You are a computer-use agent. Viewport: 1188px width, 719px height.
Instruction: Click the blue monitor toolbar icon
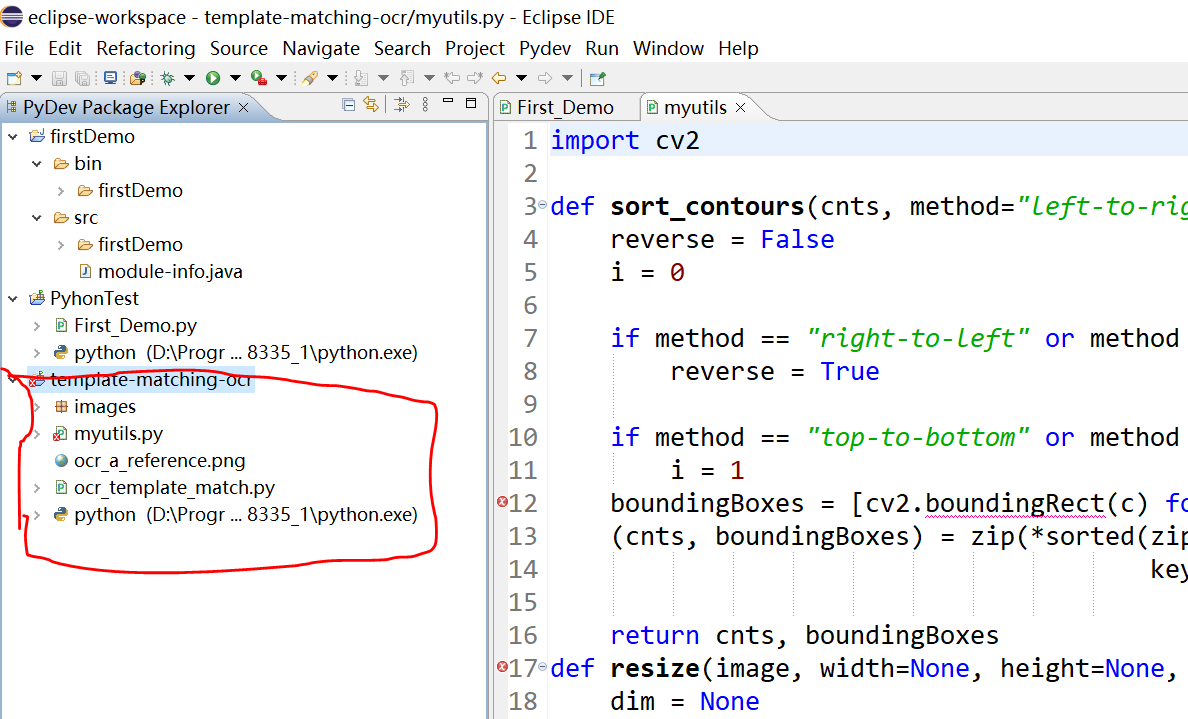(x=111, y=77)
